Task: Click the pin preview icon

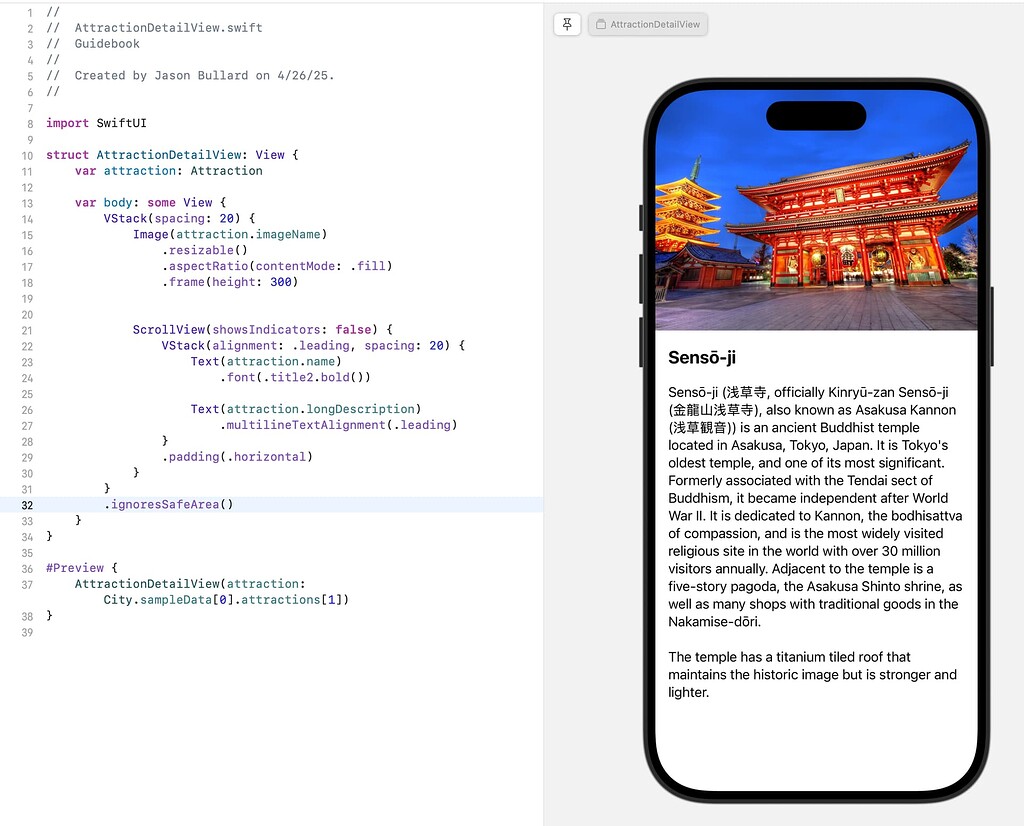Action: (567, 24)
